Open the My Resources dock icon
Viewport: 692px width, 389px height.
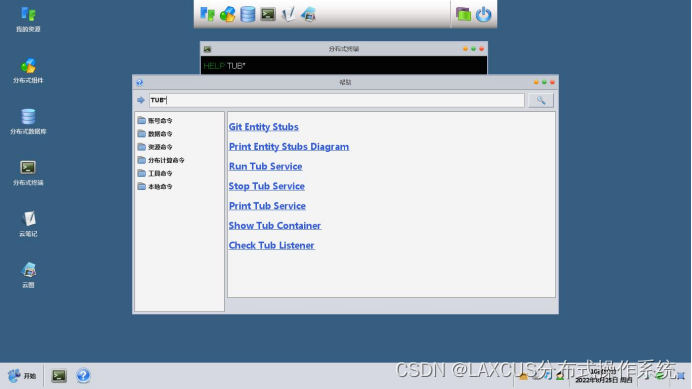click(x=207, y=14)
